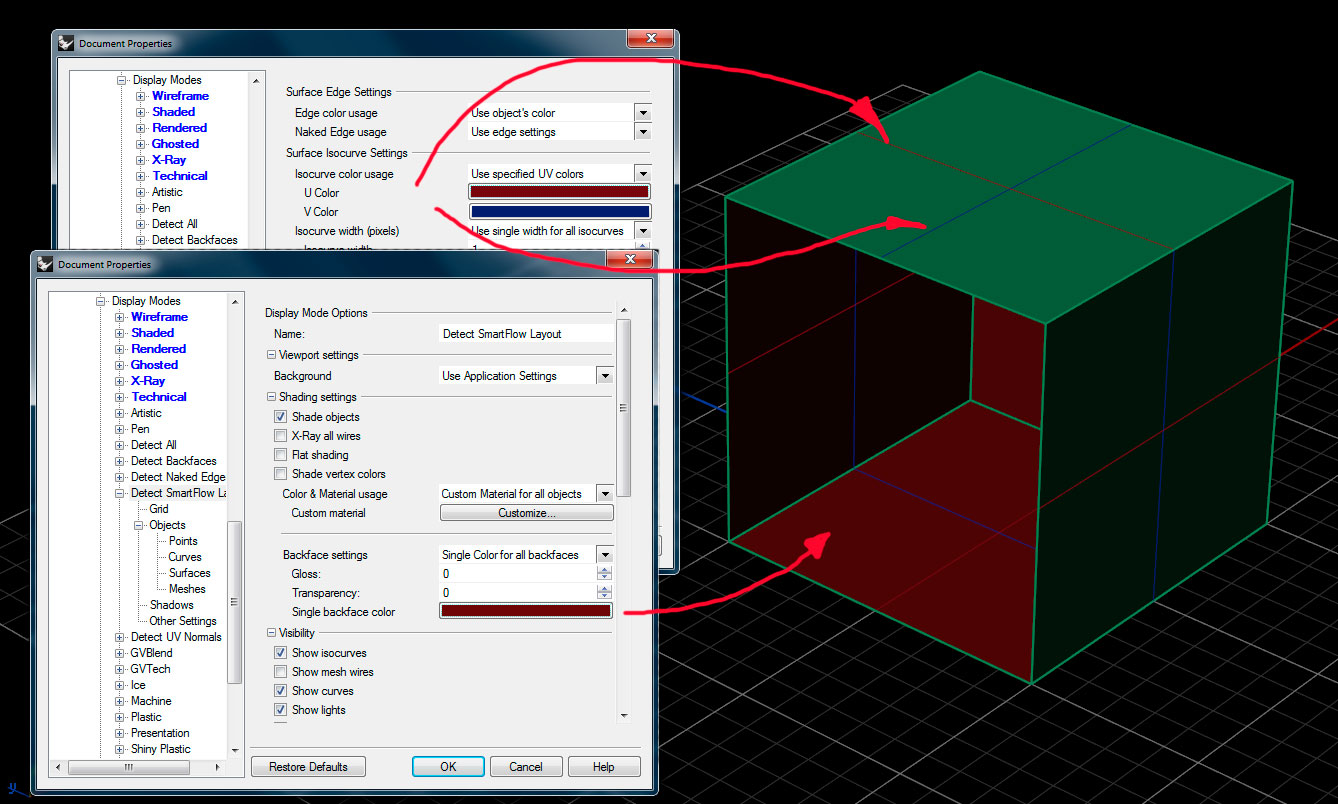This screenshot has width=1338, height=804.
Task: Select Detect Backfaces in front dialog tree
Action: [x=174, y=461]
